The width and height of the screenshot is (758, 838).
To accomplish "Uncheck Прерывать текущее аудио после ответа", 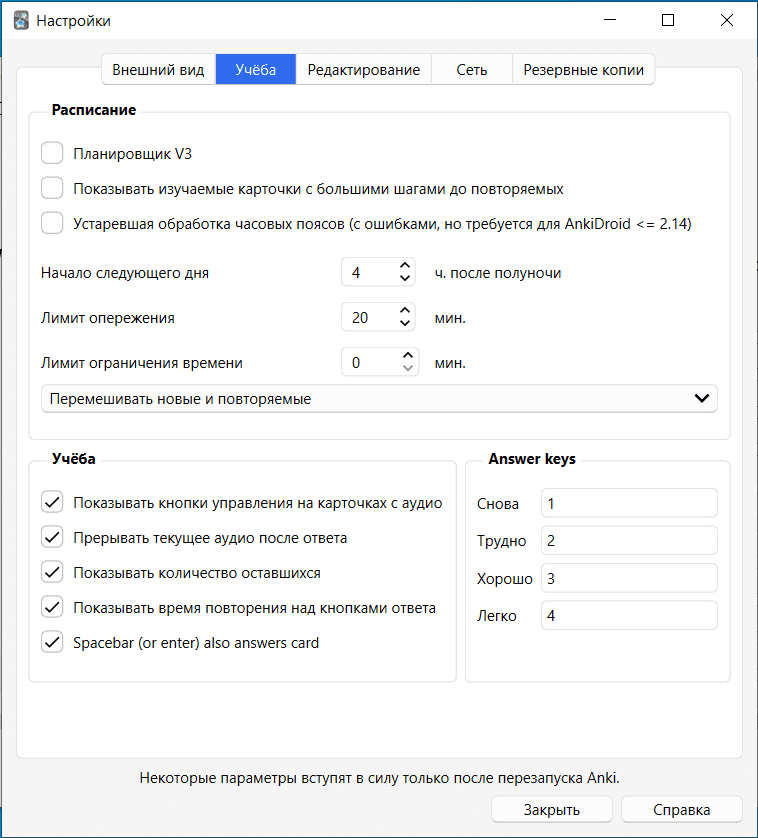I will [52, 538].
